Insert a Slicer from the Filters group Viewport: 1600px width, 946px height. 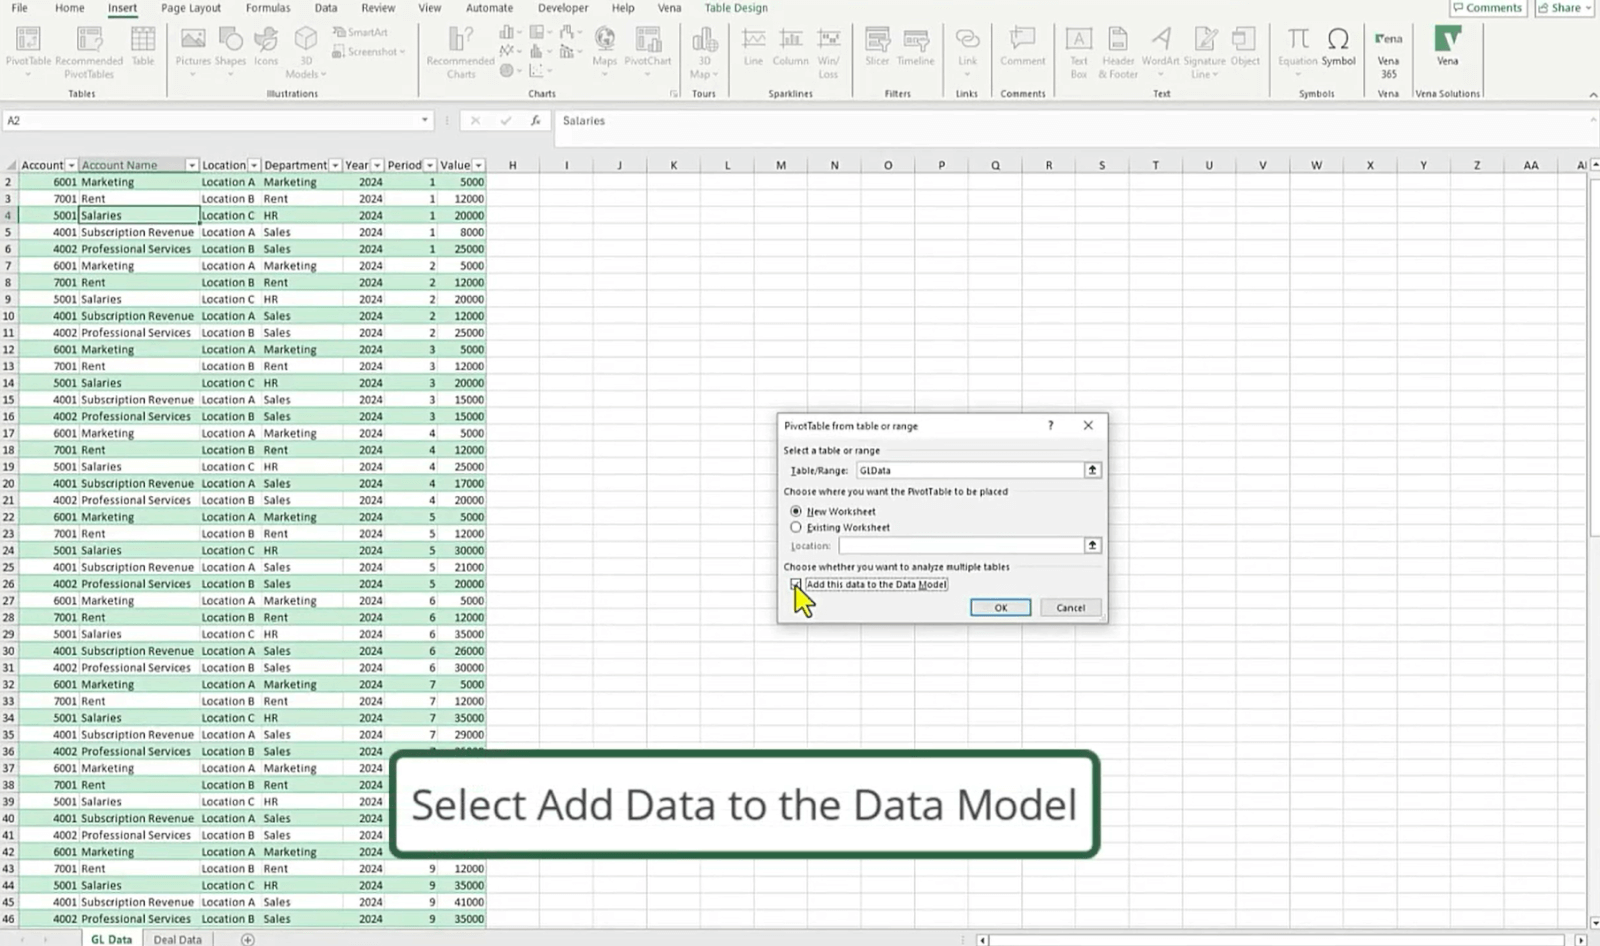pos(877,50)
